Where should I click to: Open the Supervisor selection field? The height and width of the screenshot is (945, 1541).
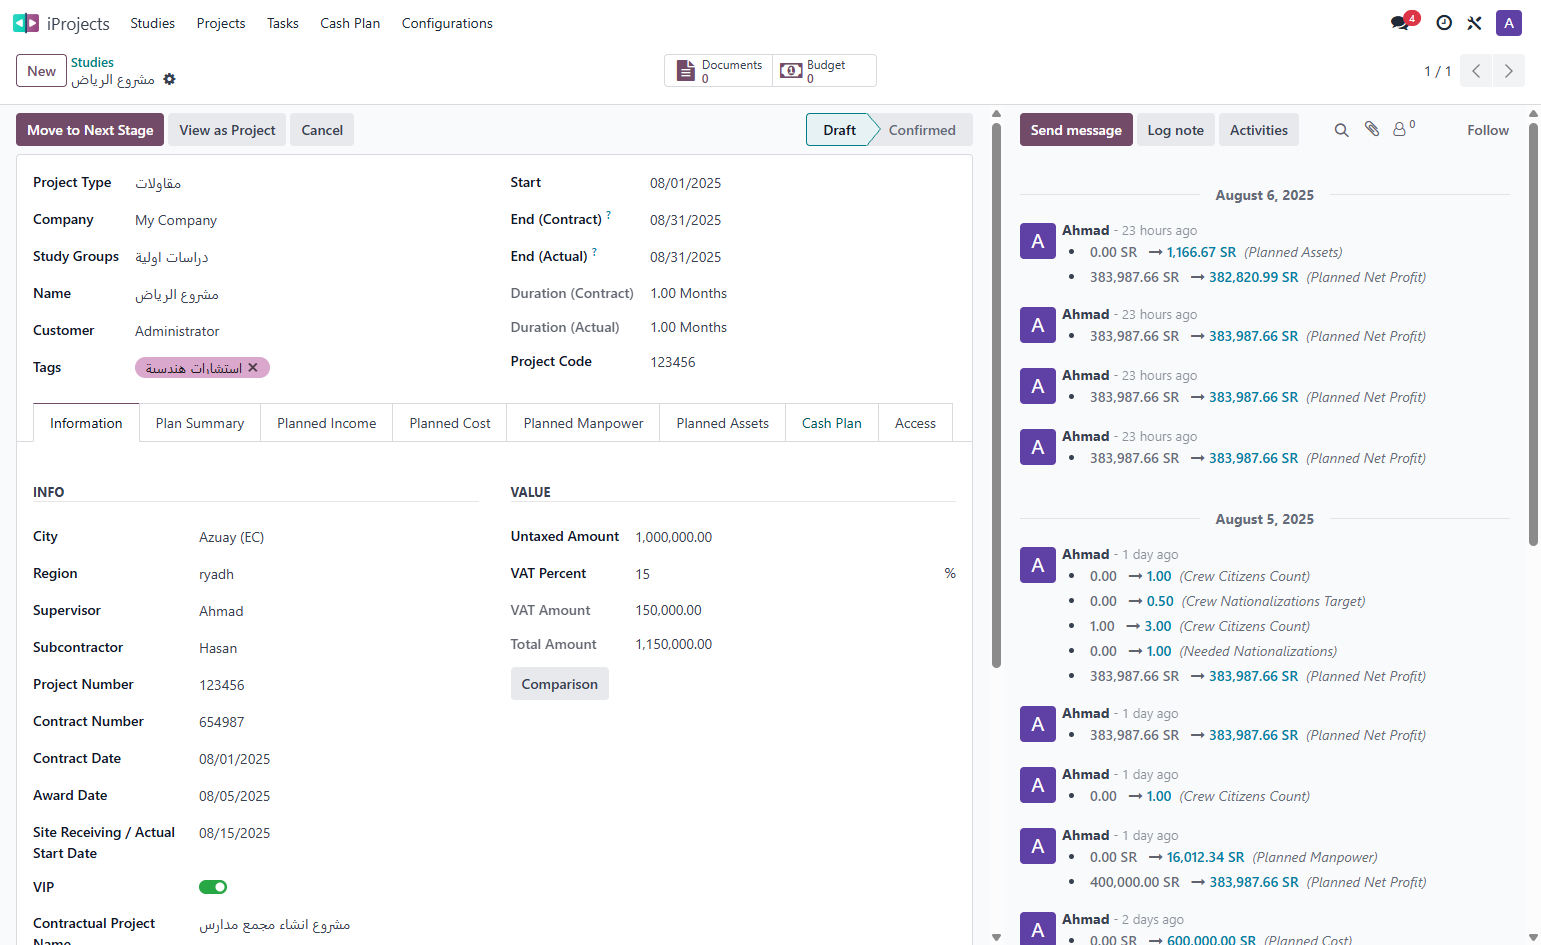[x=338, y=611]
